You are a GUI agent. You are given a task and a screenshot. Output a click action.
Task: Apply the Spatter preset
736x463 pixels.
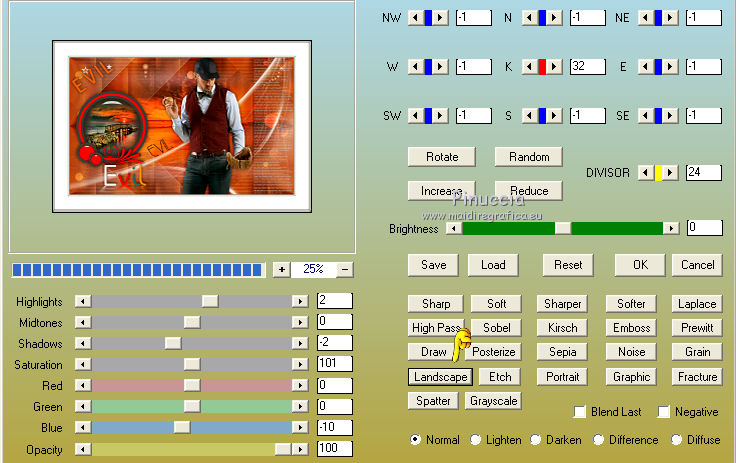(x=433, y=401)
